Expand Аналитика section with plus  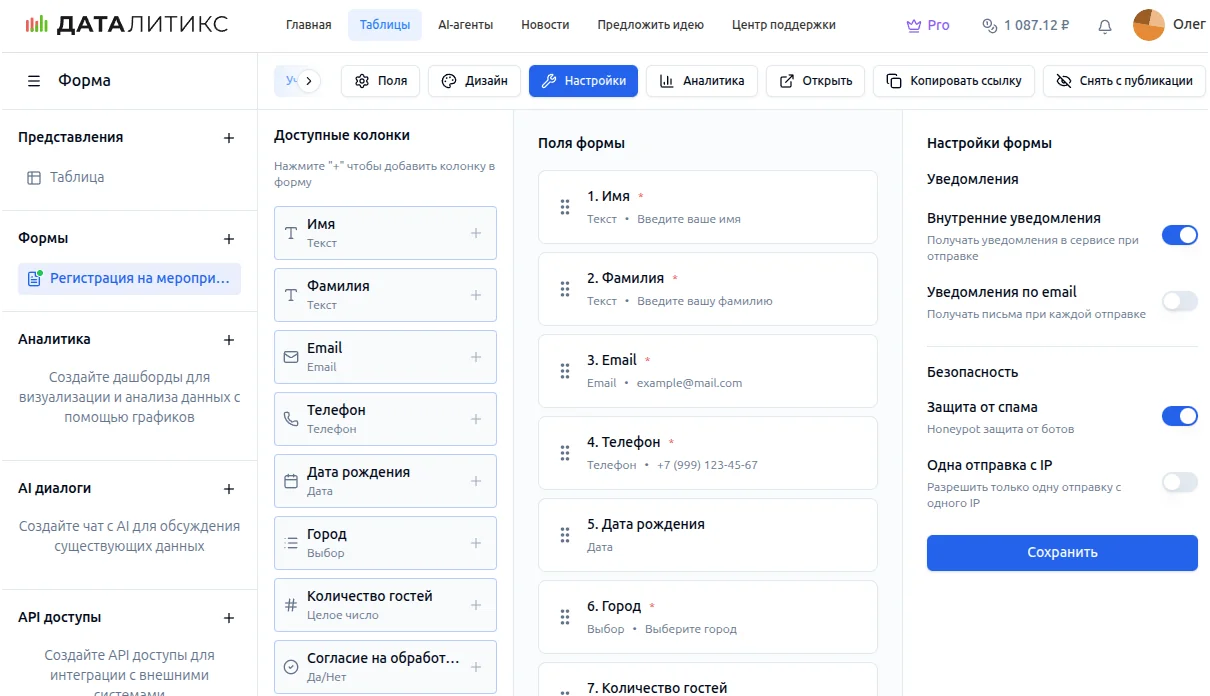point(229,340)
